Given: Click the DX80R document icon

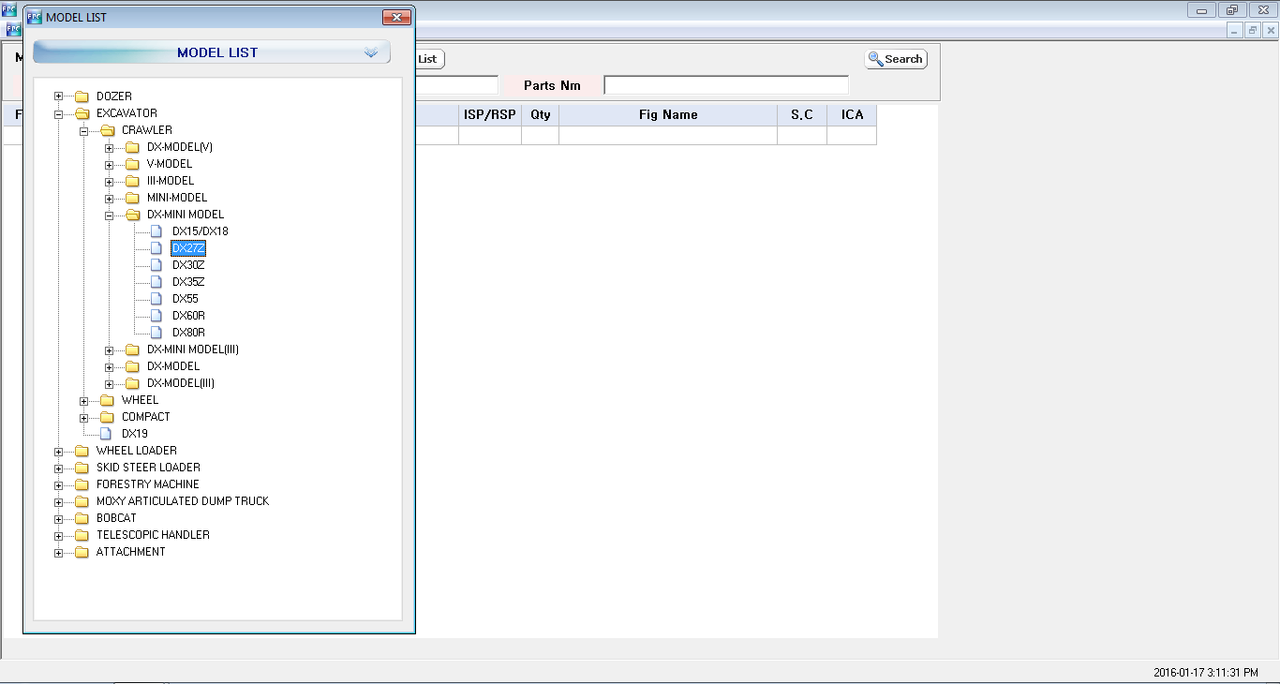Looking at the screenshot, I should [155, 333].
